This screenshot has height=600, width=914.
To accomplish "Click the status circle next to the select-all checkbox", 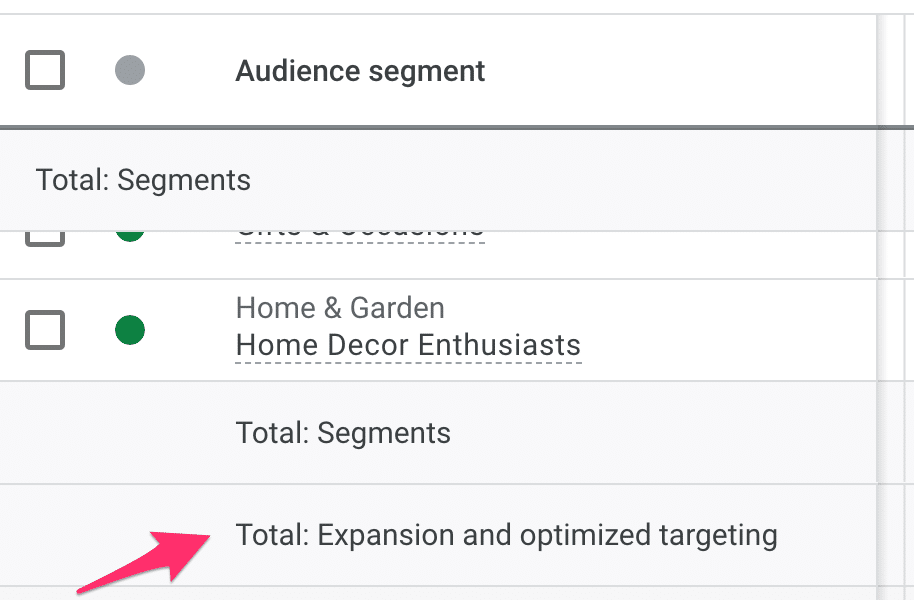I will [x=130, y=70].
